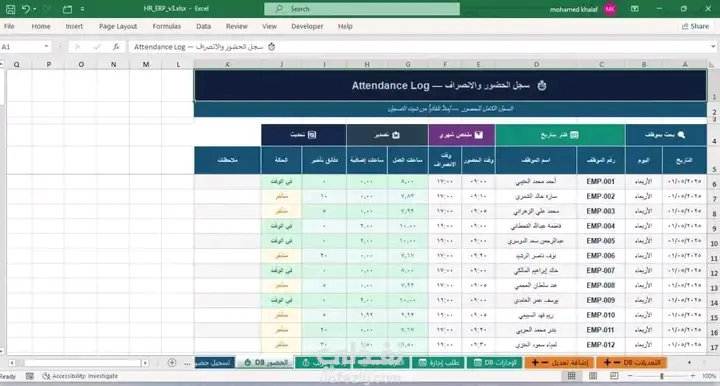The width and height of the screenshot is (720, 386).
Task: Select column header M
Action: pos(146,65)
